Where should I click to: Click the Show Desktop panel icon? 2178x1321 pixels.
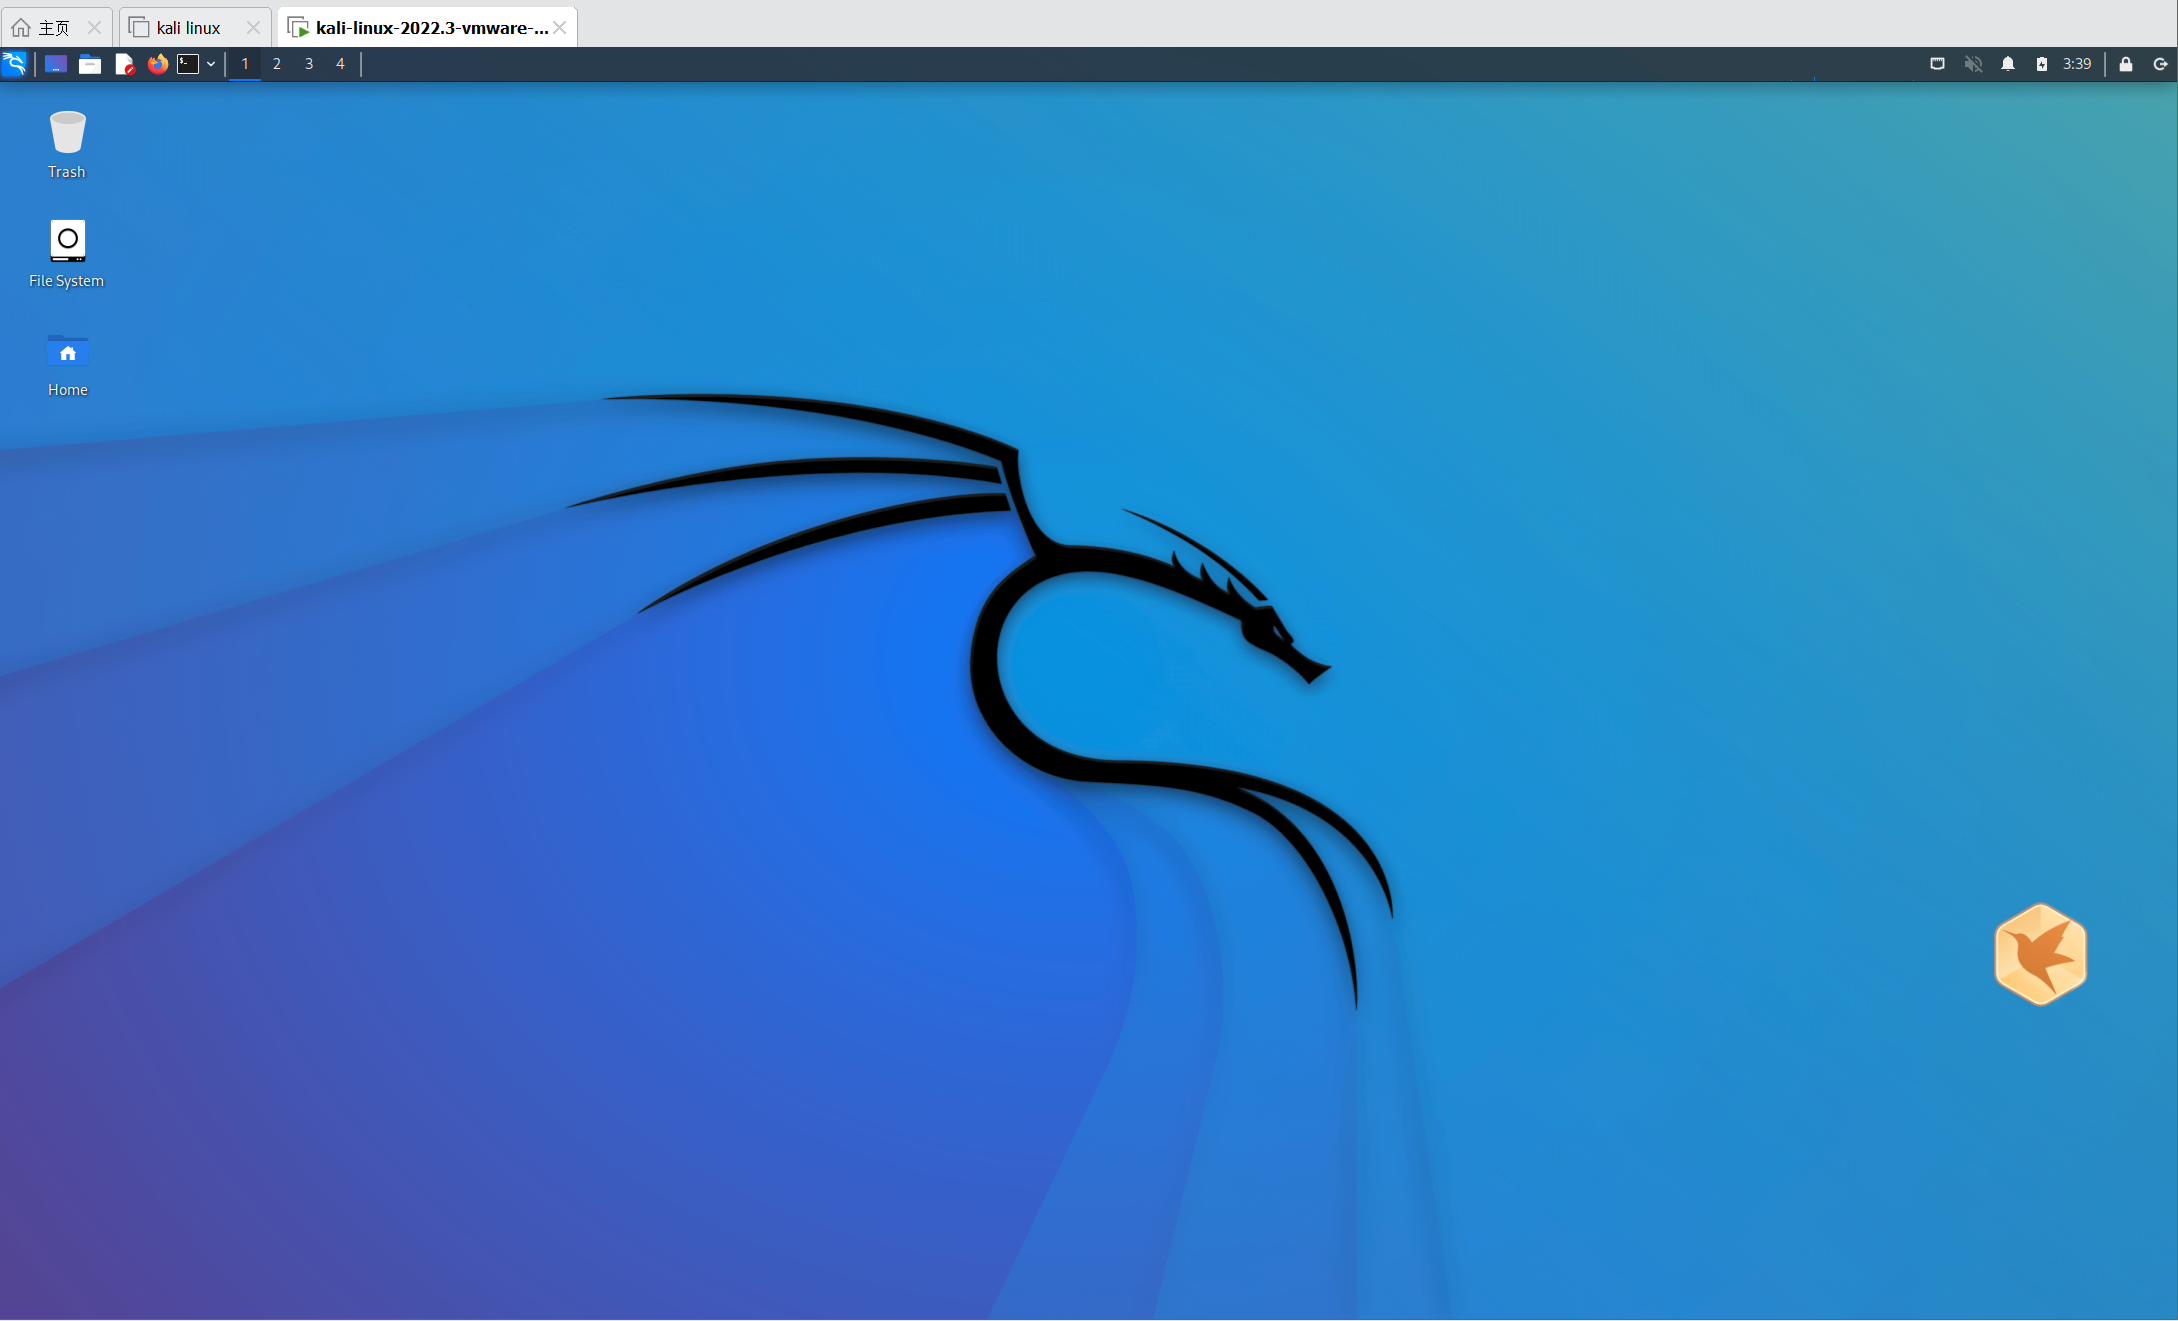tap(56, 64)
